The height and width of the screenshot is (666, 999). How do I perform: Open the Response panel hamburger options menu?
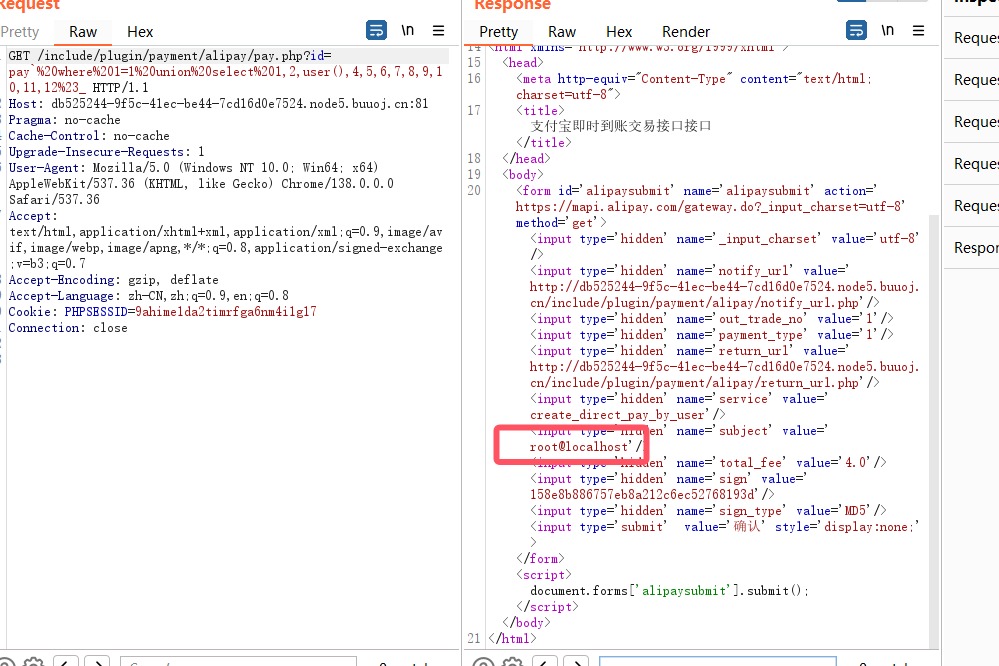coord(918,30)
